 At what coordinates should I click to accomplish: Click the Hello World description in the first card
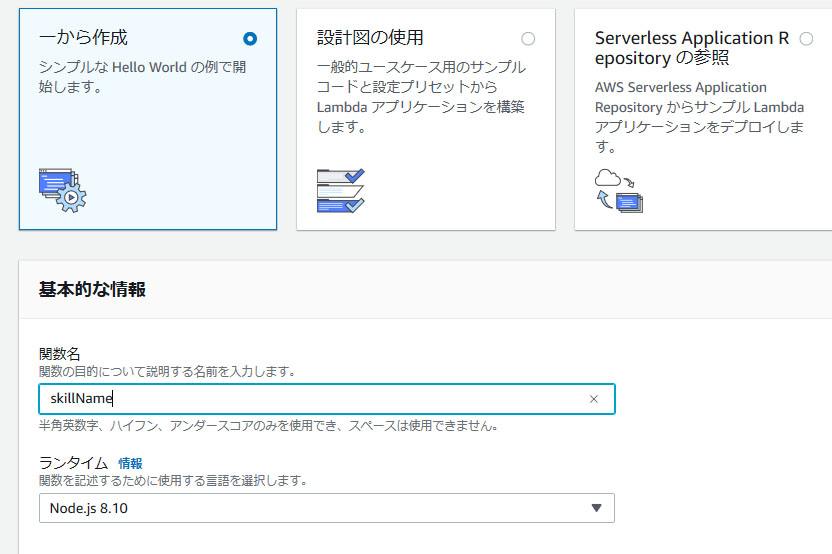142,77
